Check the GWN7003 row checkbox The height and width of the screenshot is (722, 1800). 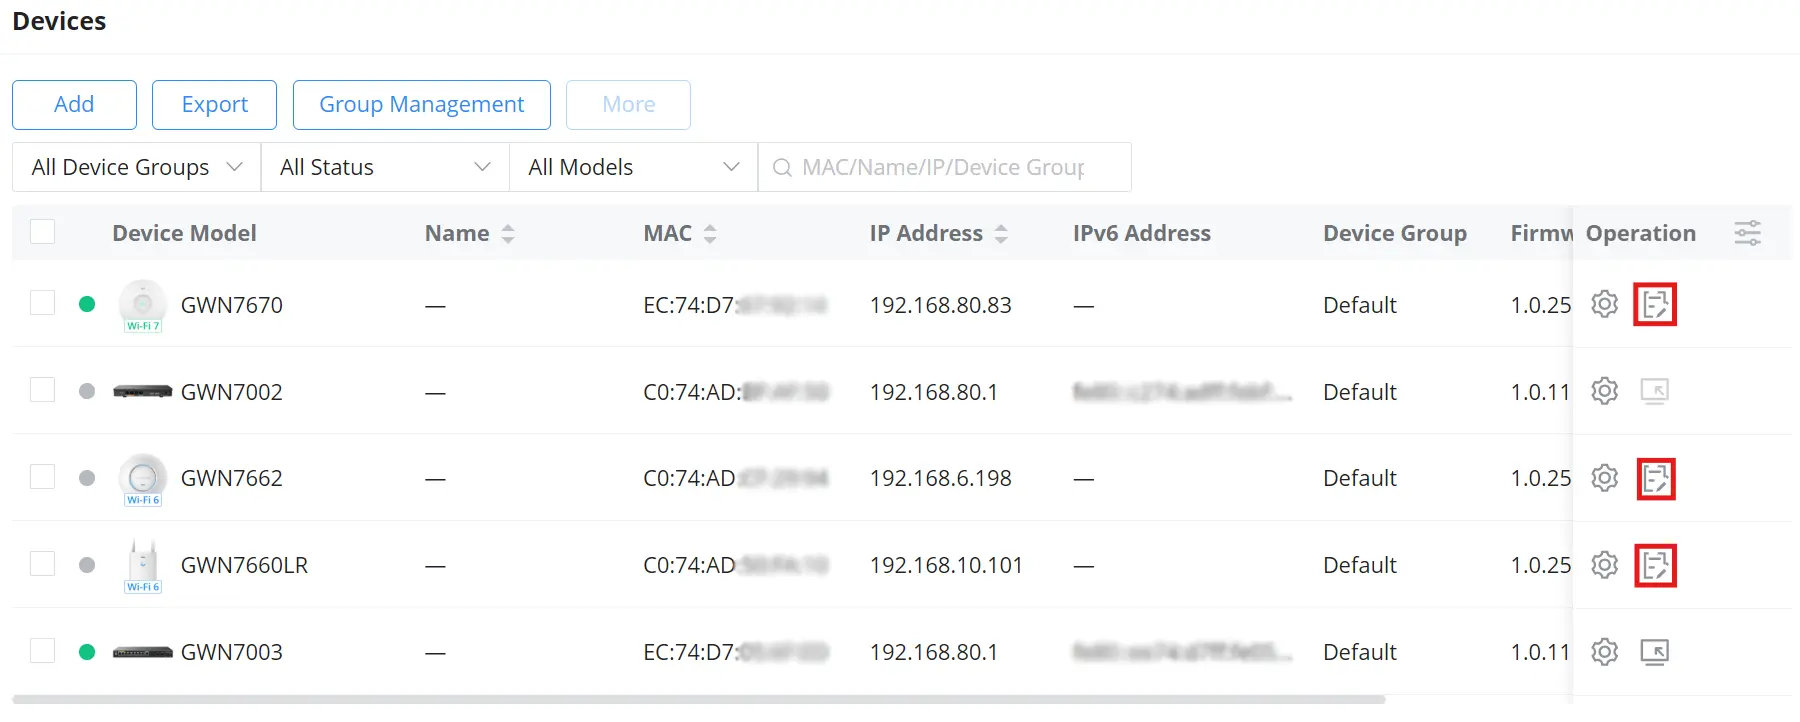pos(42,651)
